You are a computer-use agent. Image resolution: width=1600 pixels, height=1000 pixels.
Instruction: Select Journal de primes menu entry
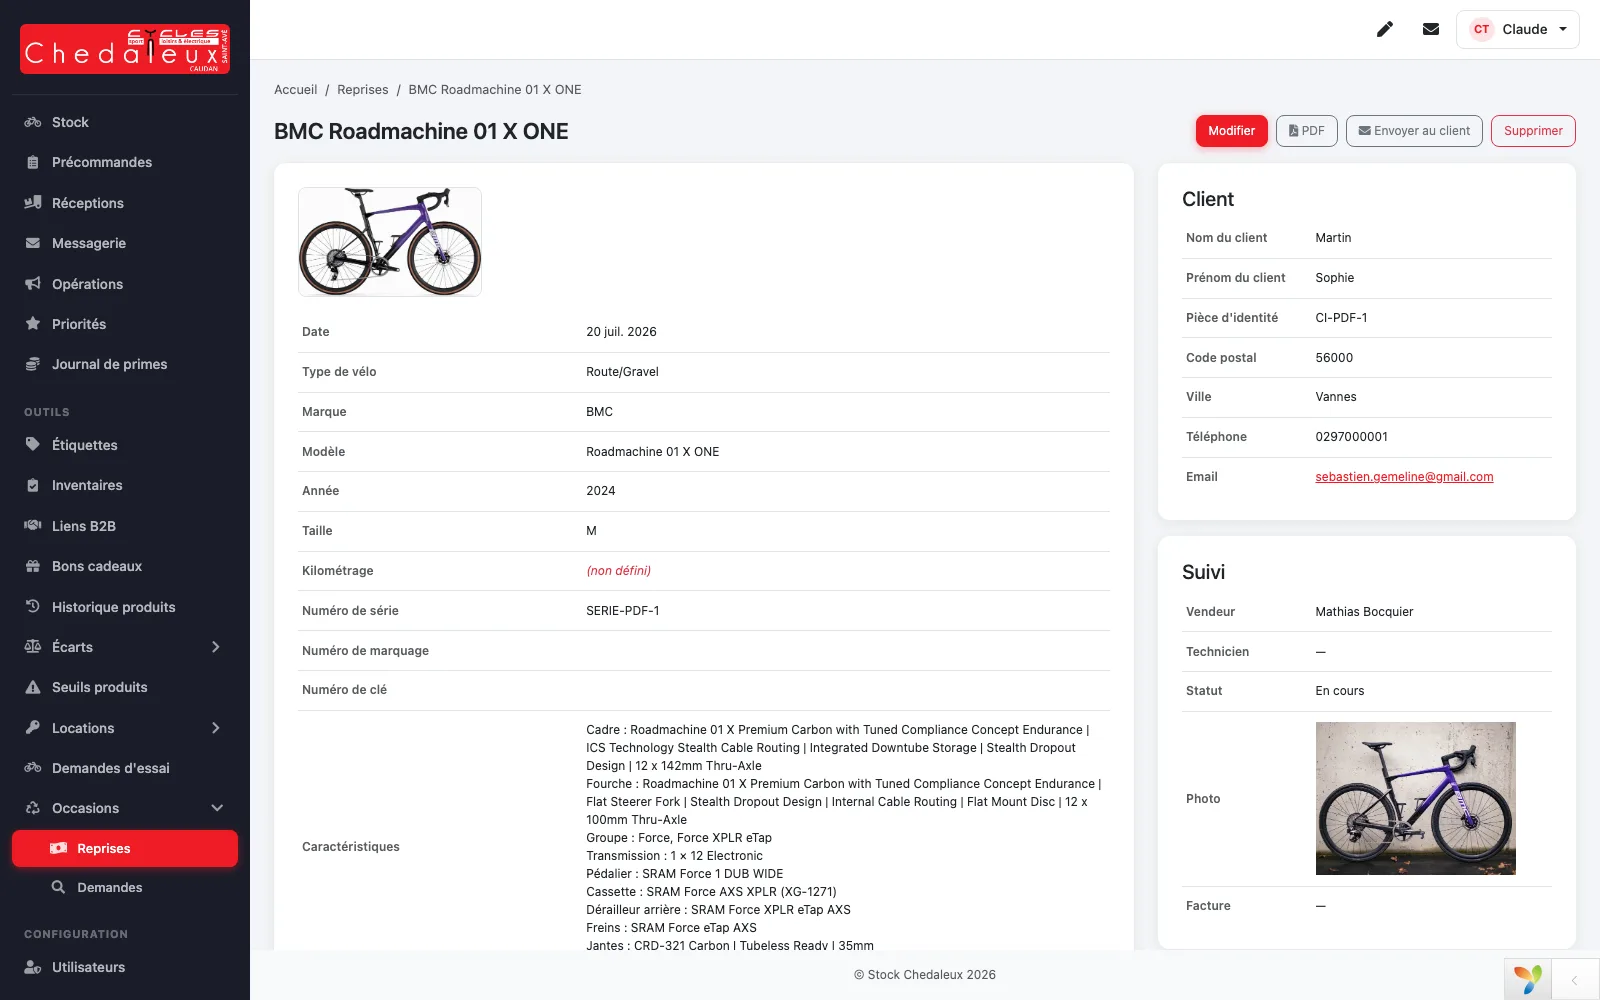point(125,364)
